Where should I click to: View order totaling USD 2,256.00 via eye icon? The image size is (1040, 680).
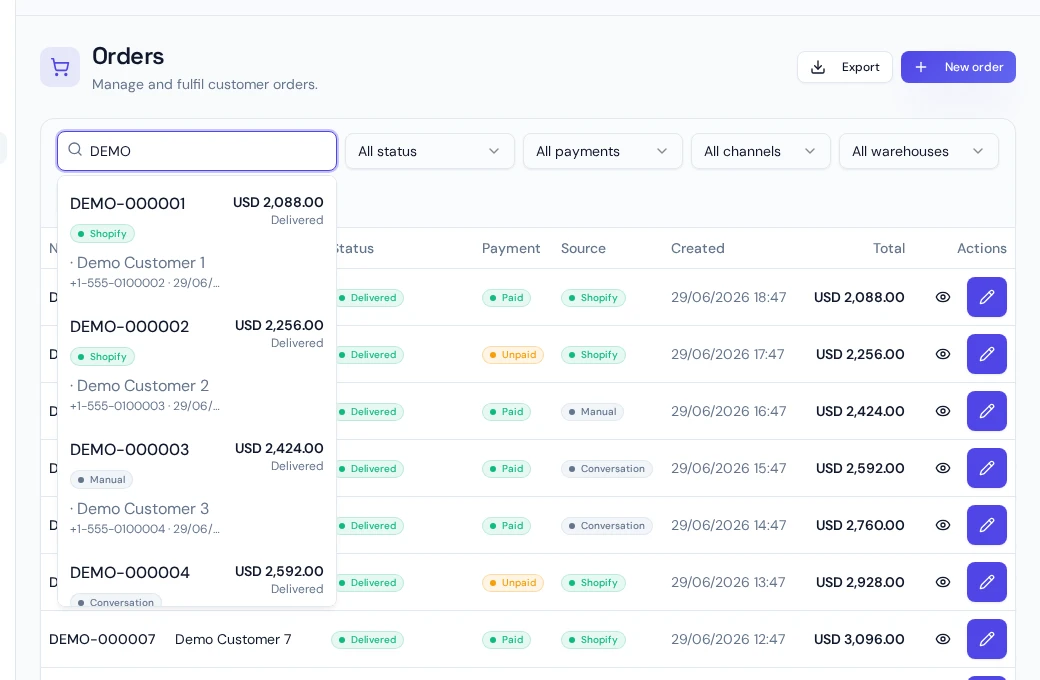pyautogui.click(x=942, y=354)
